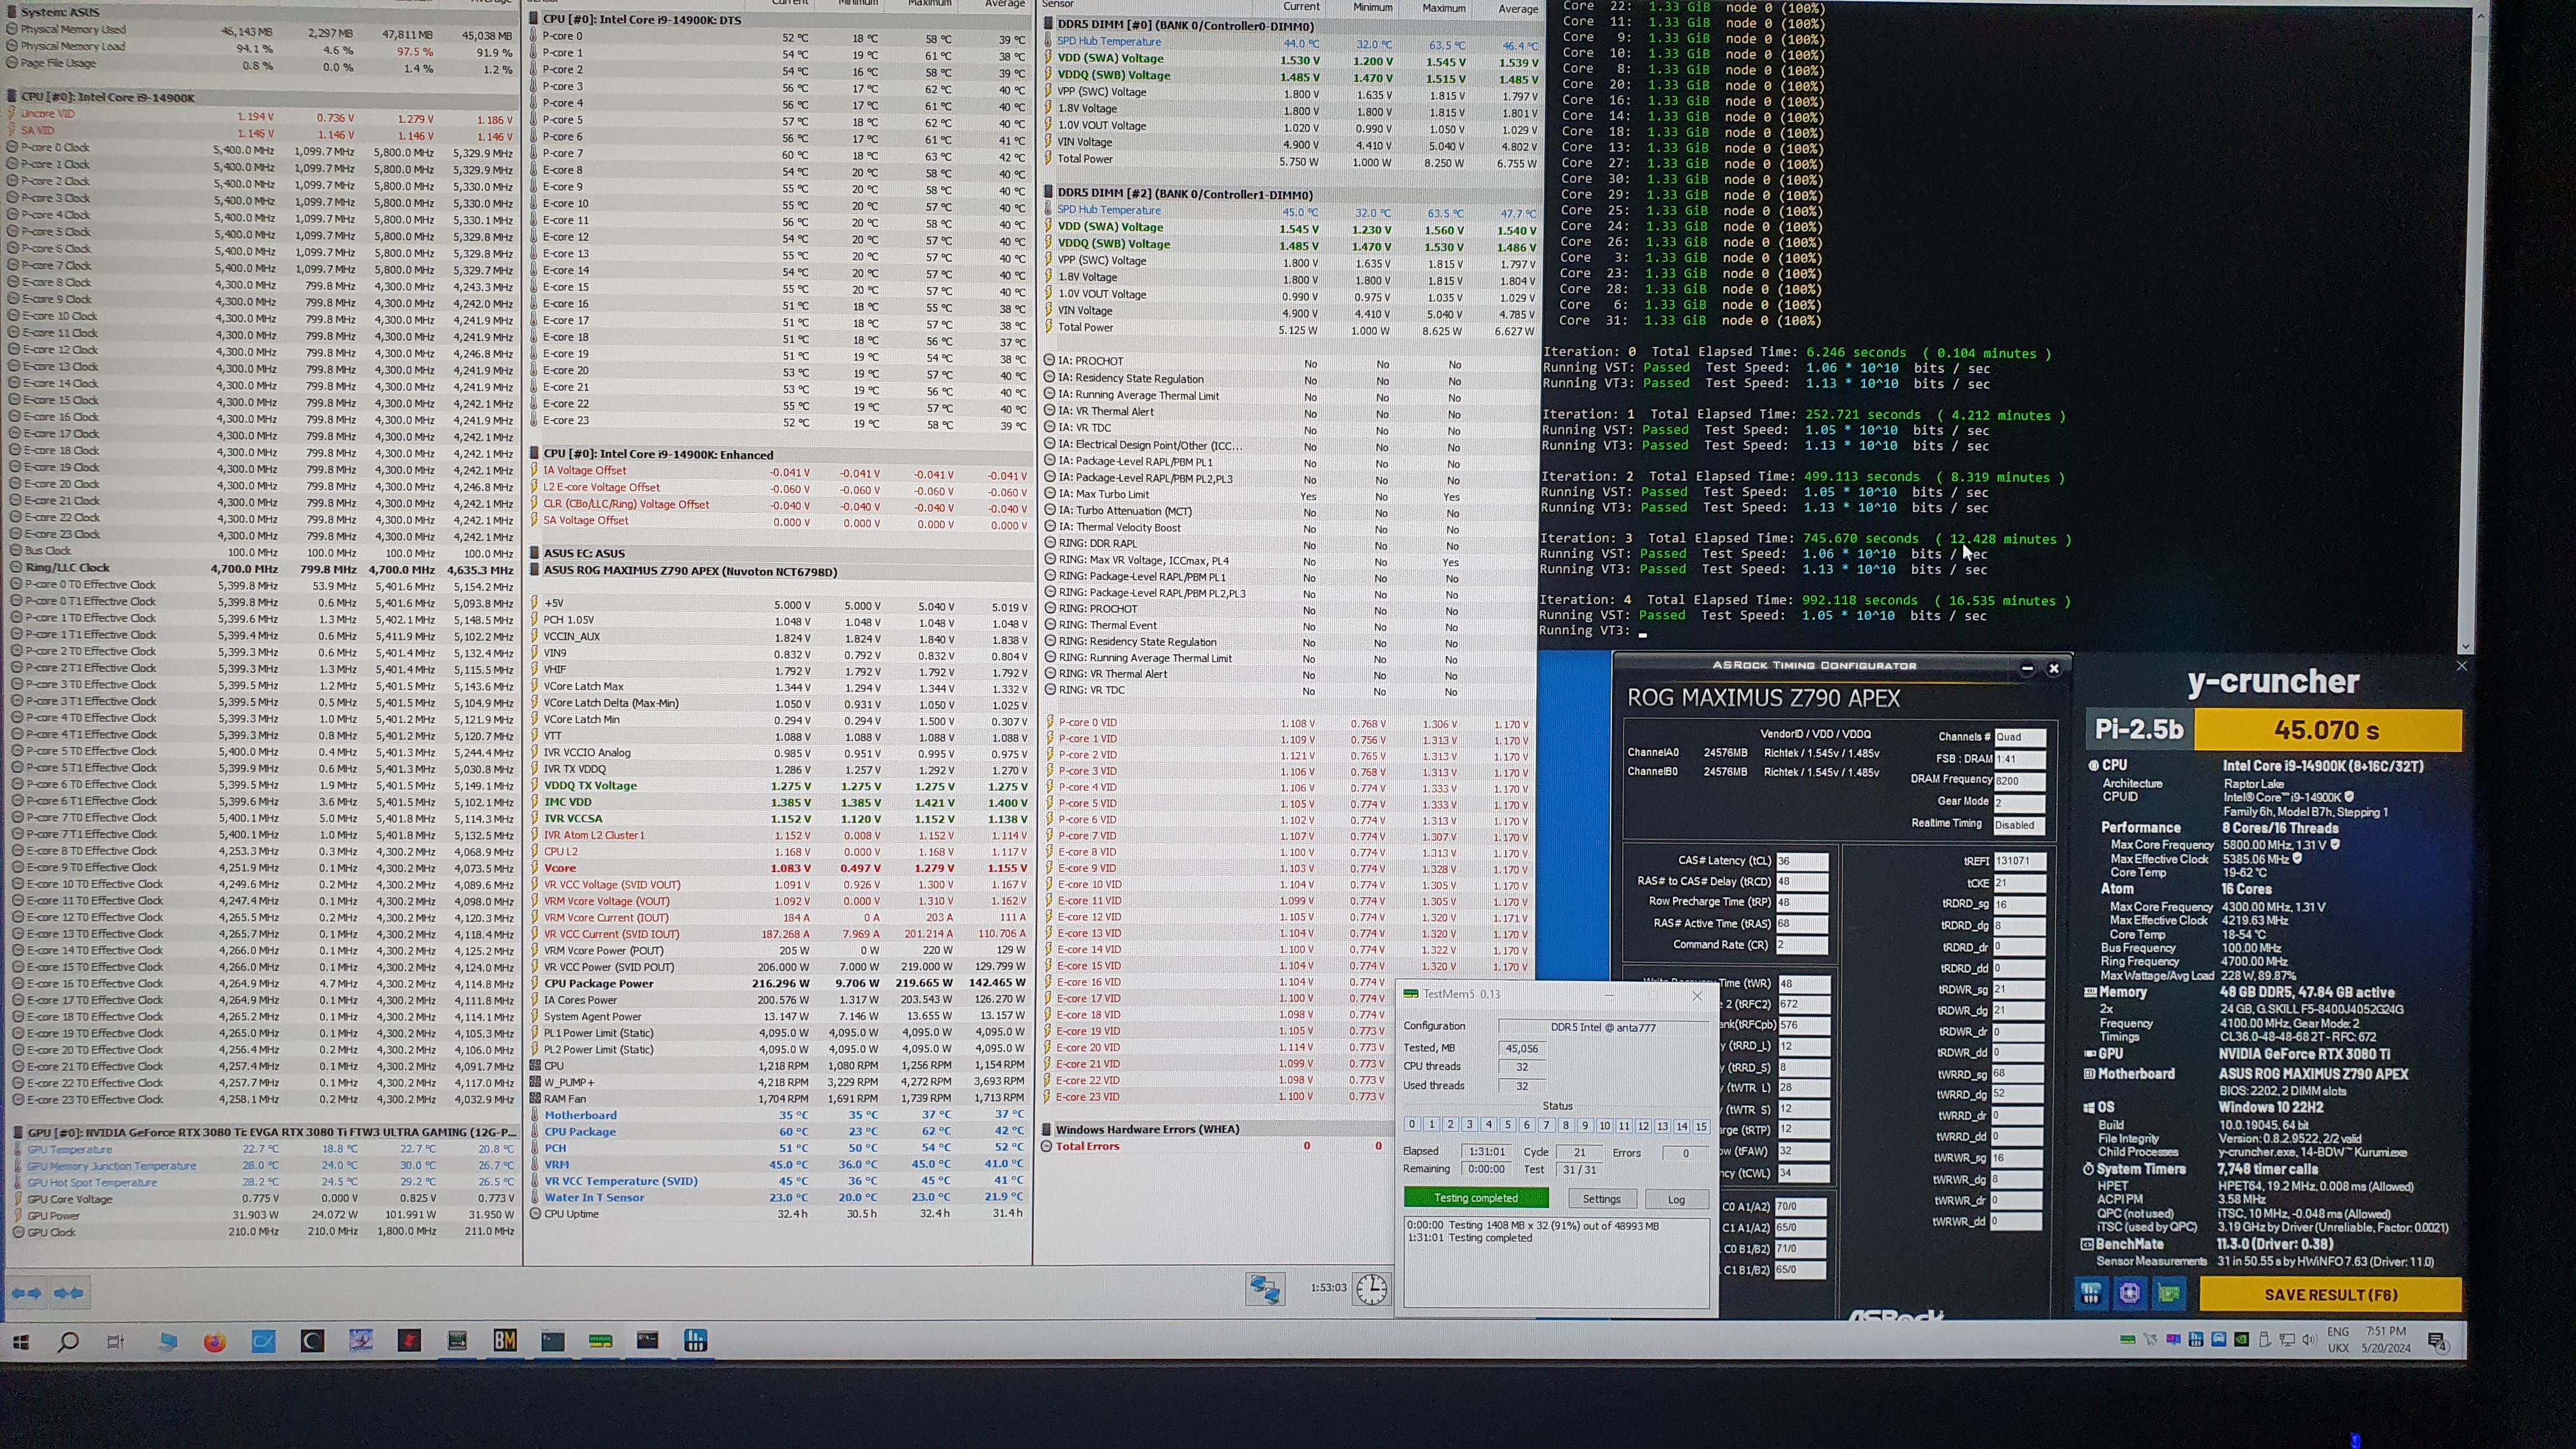
Task: Toggle P-core 0 Clock sensor circle
Action: 13,148
